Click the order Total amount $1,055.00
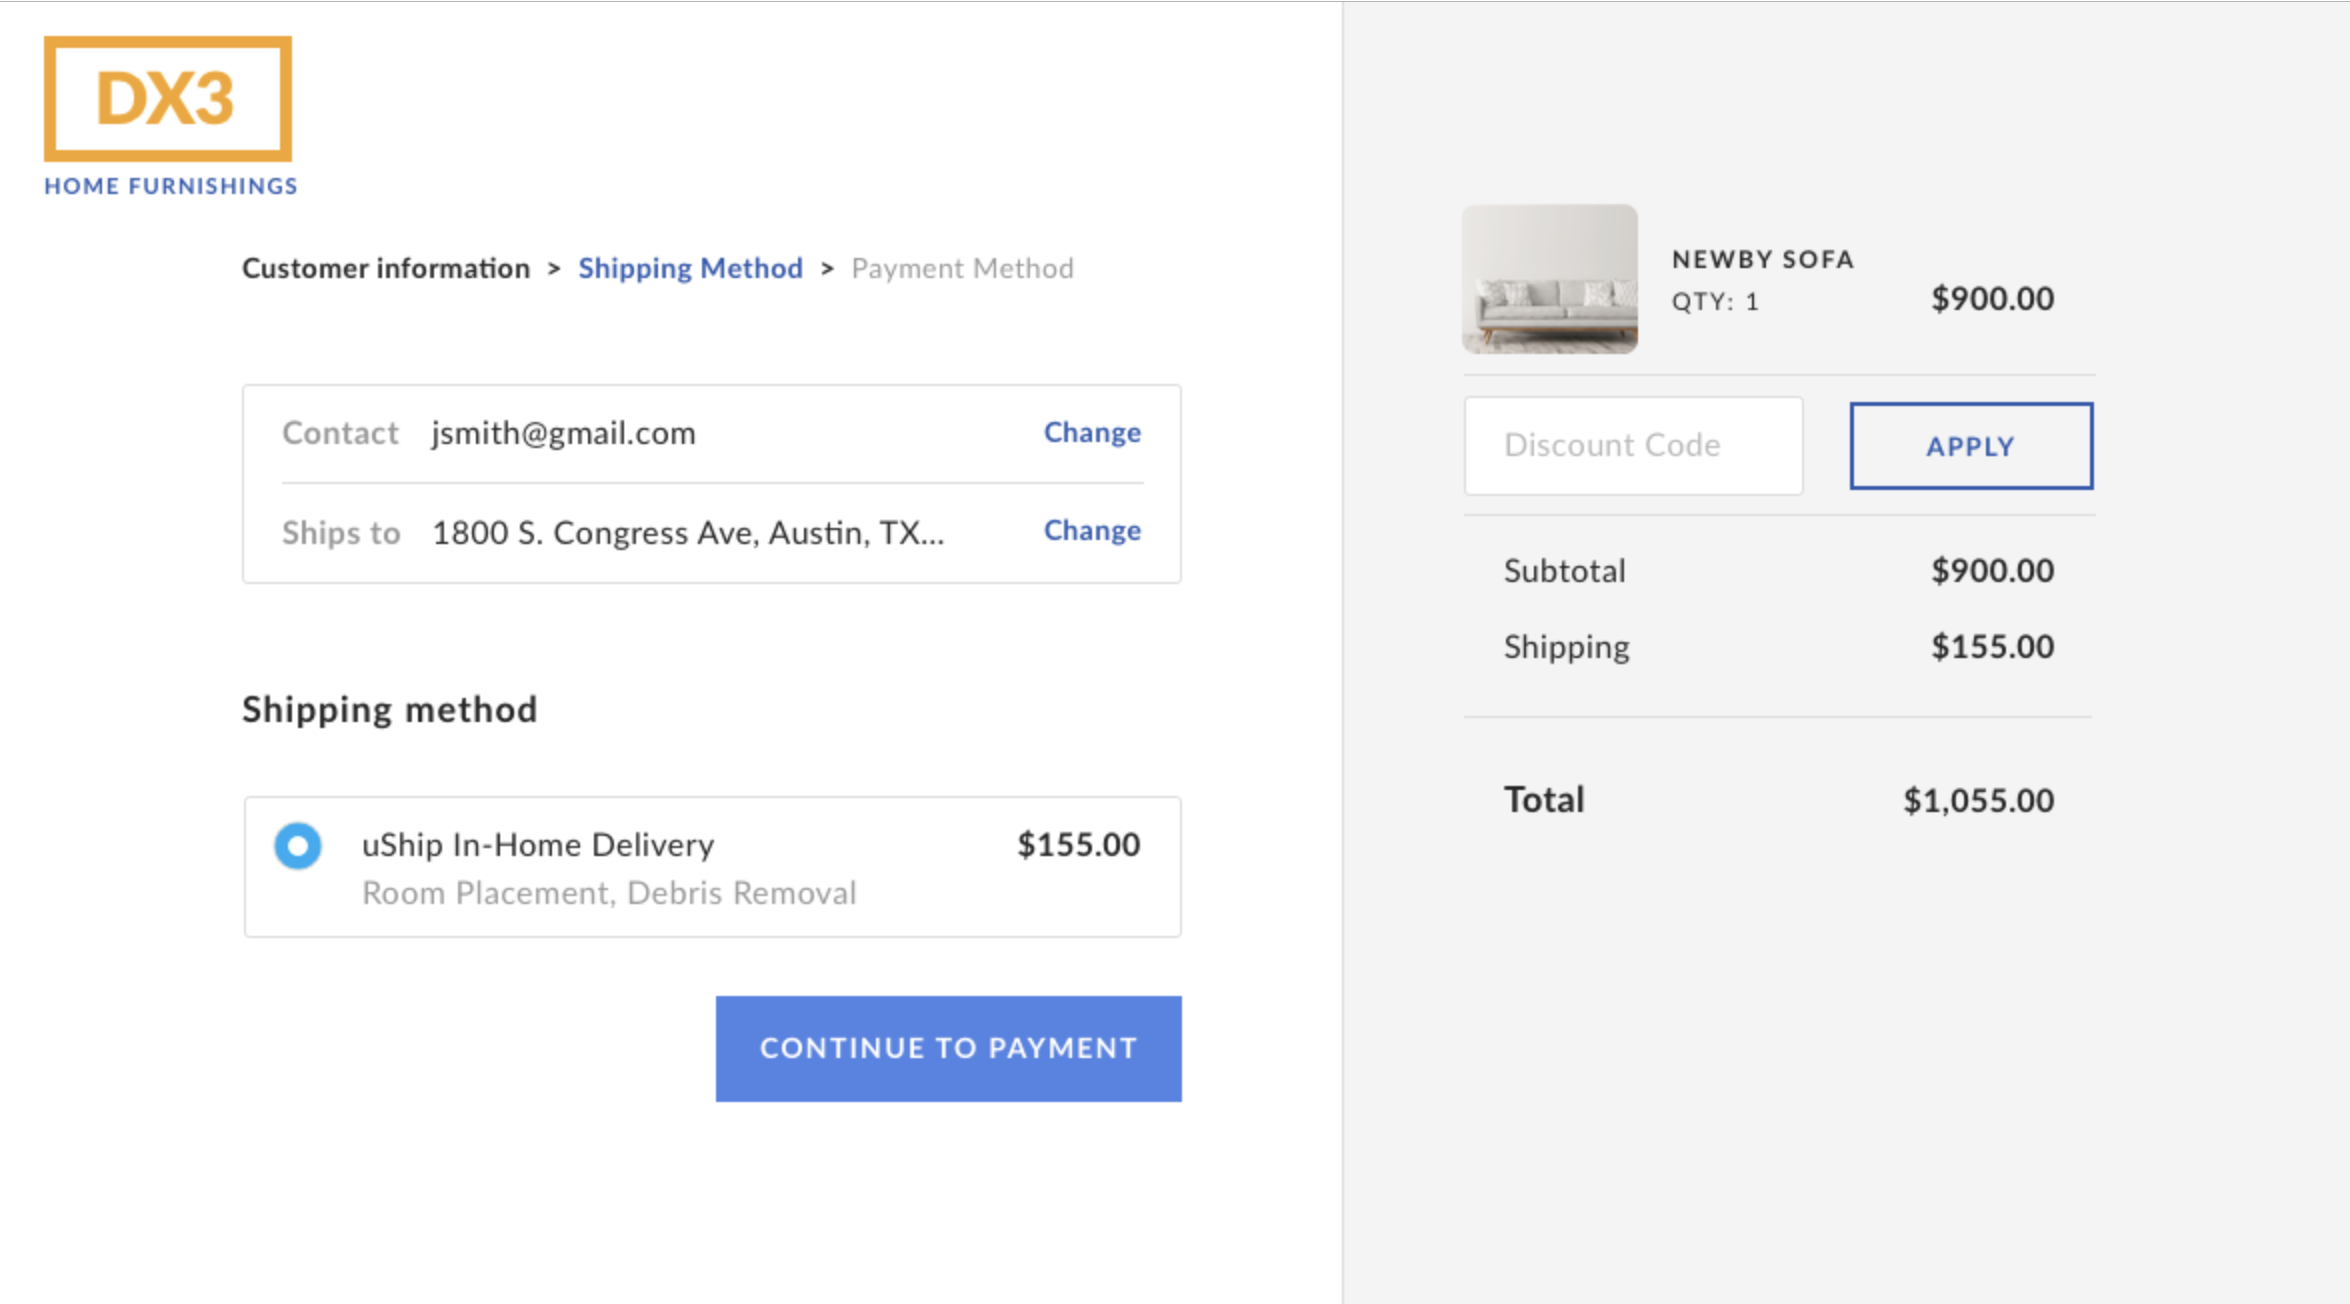 click(1978, 800)
